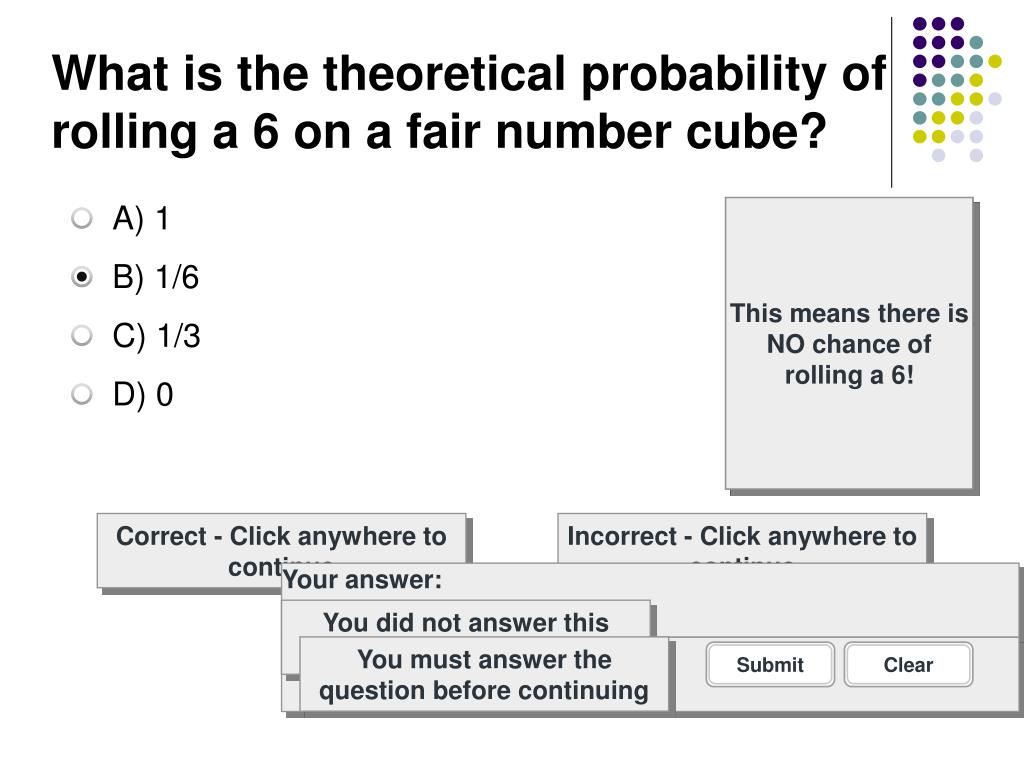
Task: Click the yellow dot at the decoration's right edge
Action: click(995, 61)
